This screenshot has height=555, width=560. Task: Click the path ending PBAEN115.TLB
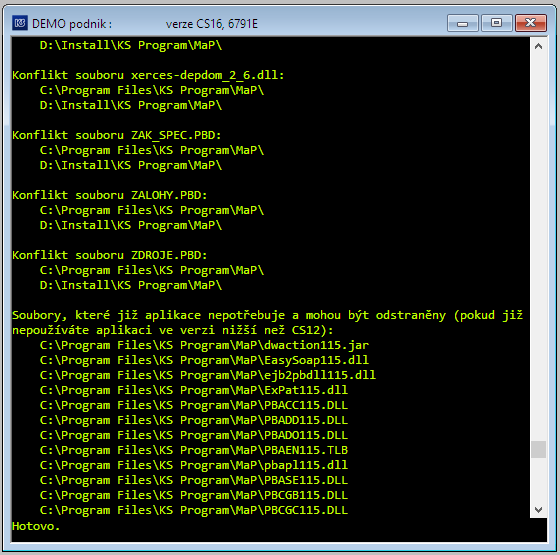[x=194, y=450]
